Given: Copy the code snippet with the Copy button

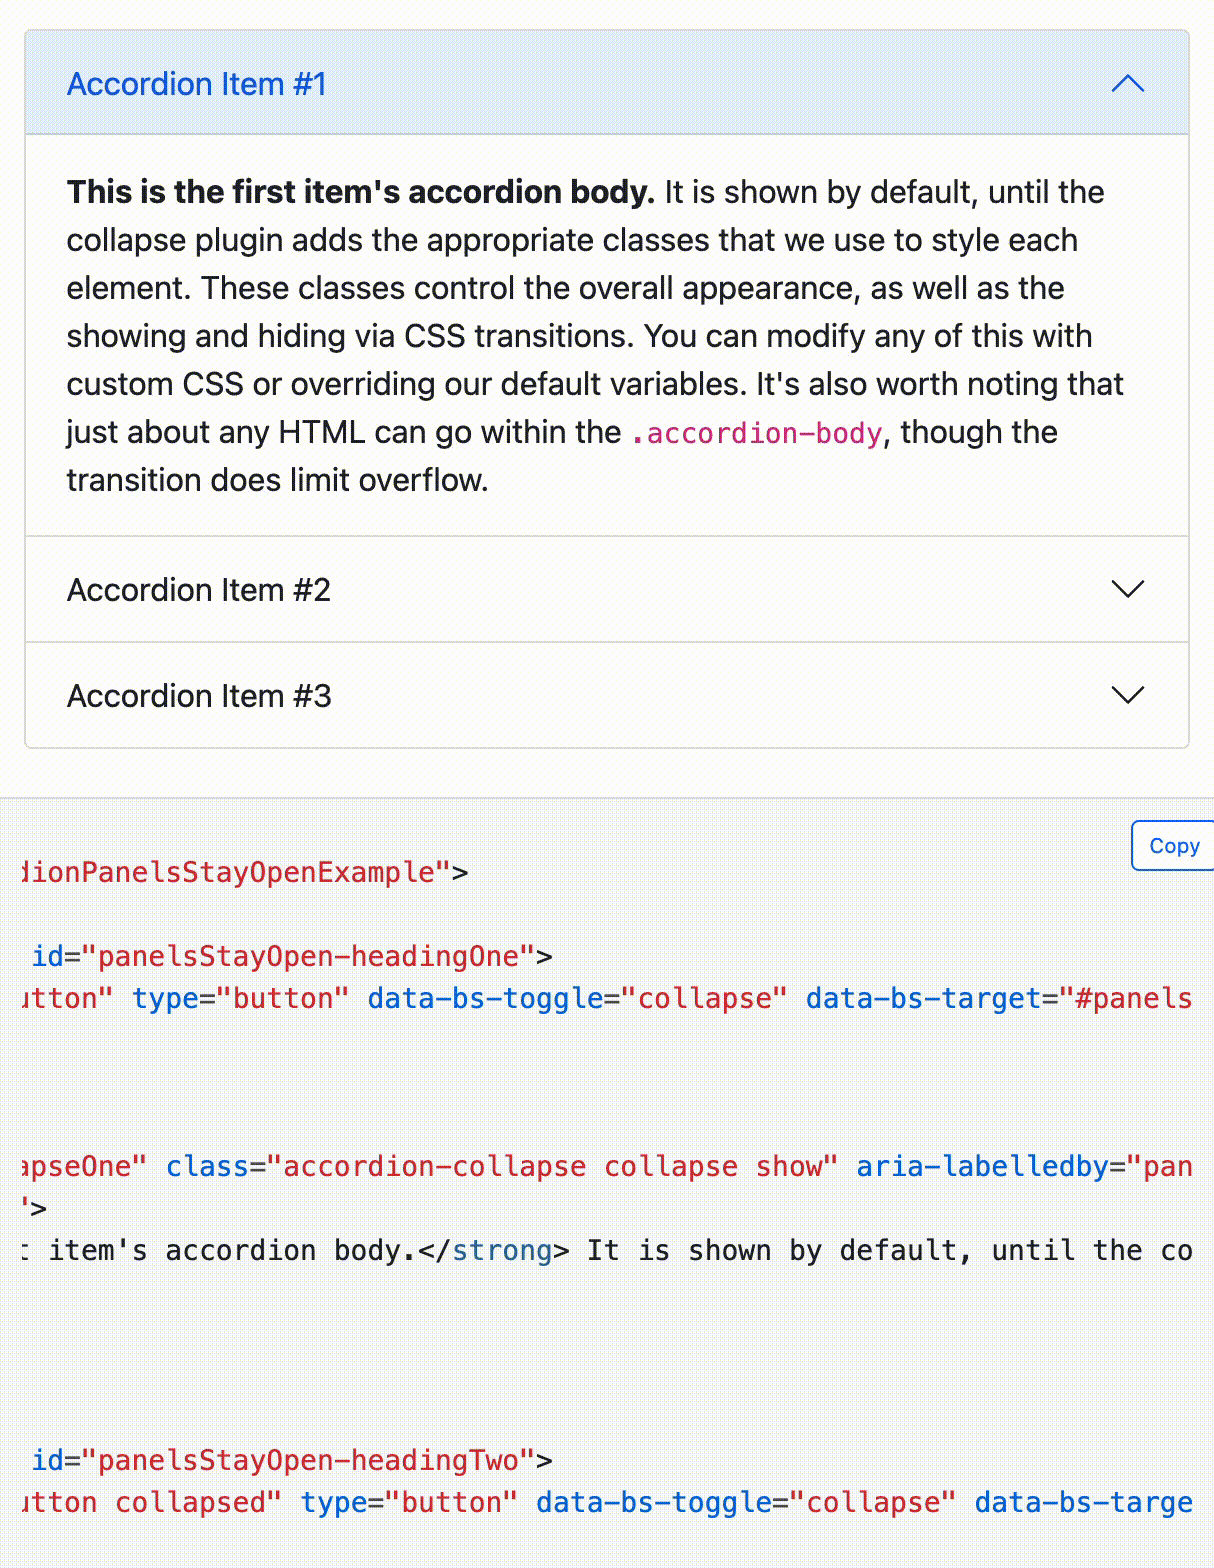Looking at the screenshot, I should 1173,846.
